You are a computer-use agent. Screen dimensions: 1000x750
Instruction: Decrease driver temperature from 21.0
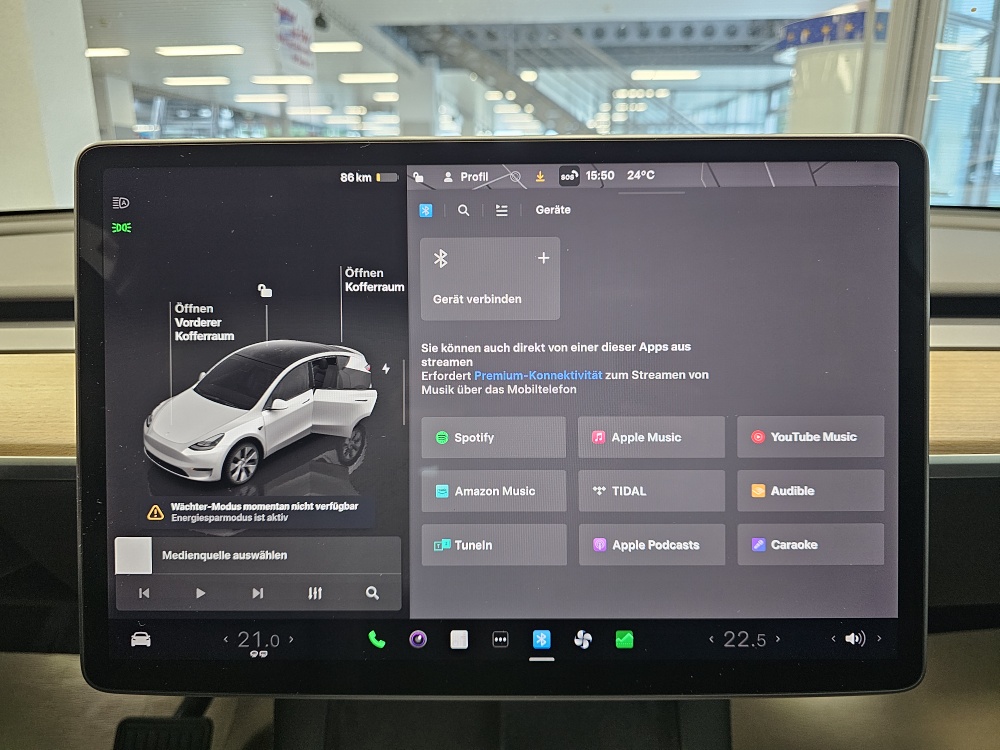226,639
